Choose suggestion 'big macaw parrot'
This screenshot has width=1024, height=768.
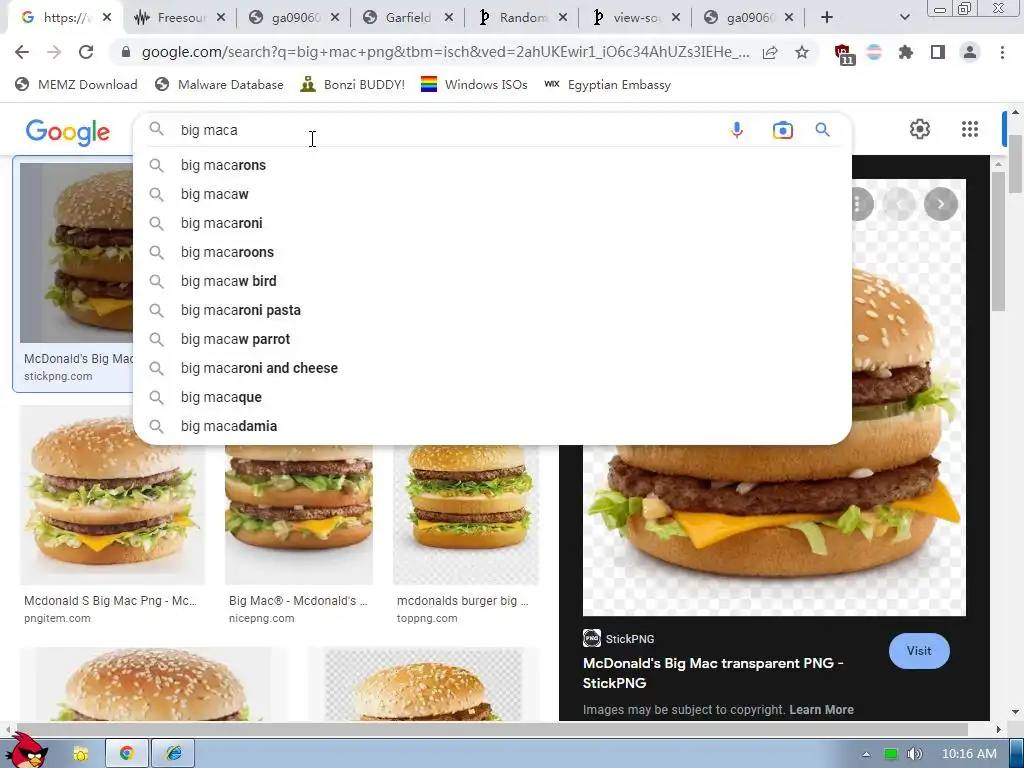pos(492,339)
